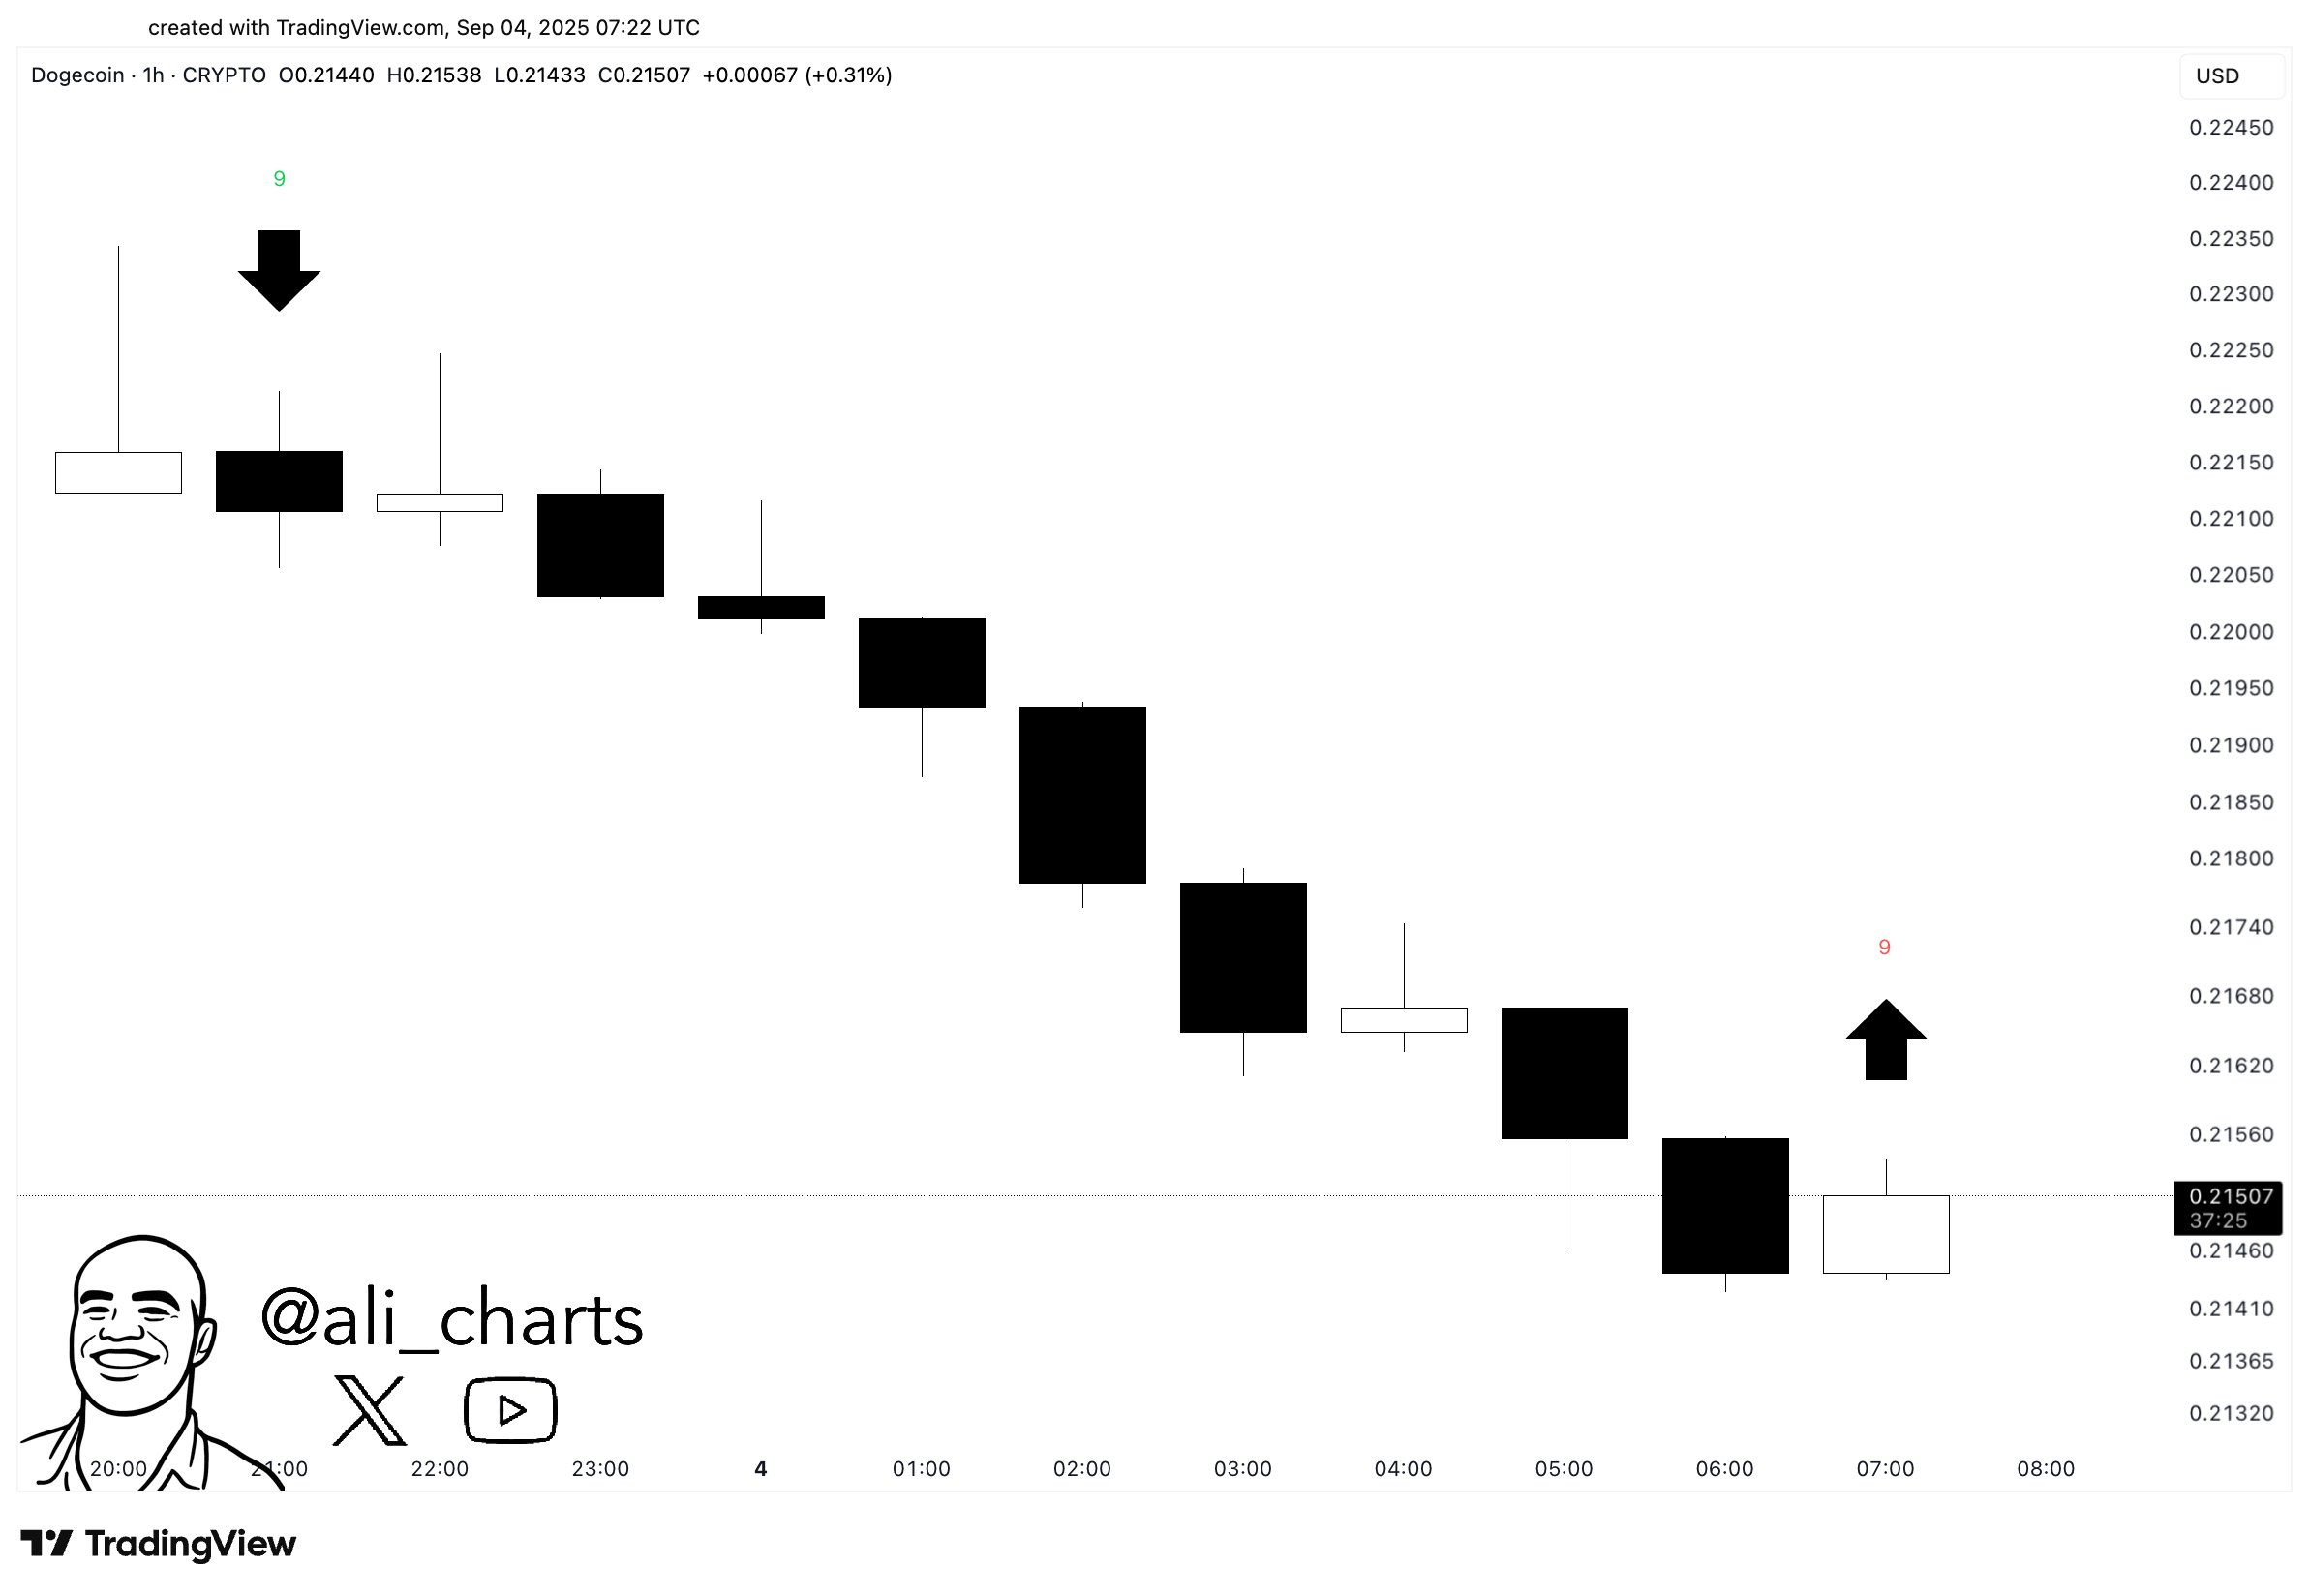Screen dimensions: 2309x1596
Task: Click the bold 4 date label
Action: coord(760,1469)
